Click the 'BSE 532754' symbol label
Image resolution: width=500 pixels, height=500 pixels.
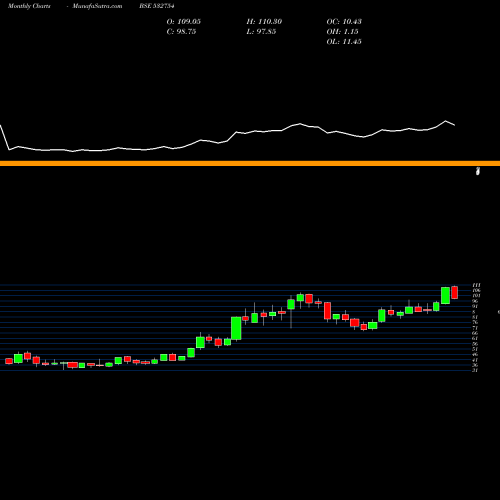[157, 6]
